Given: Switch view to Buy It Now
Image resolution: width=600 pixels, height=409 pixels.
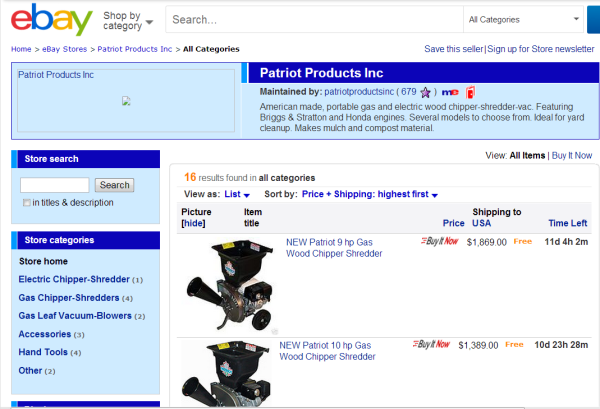Looking at the screenshot, I should pyautogui.click(x=572, y=155).
